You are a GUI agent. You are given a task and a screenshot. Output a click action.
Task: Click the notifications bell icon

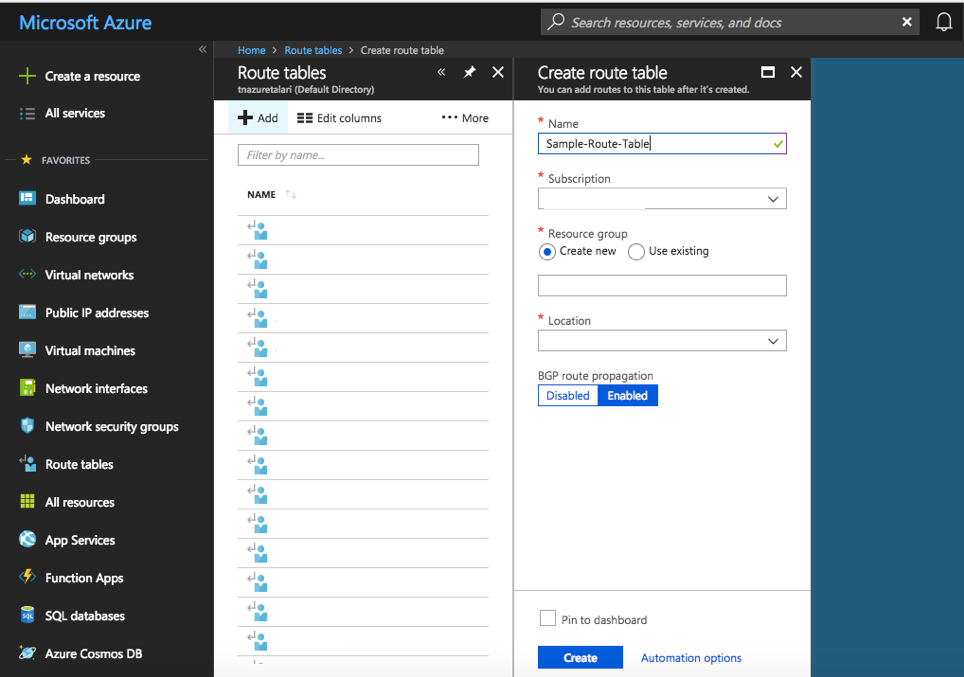point(943,22)
